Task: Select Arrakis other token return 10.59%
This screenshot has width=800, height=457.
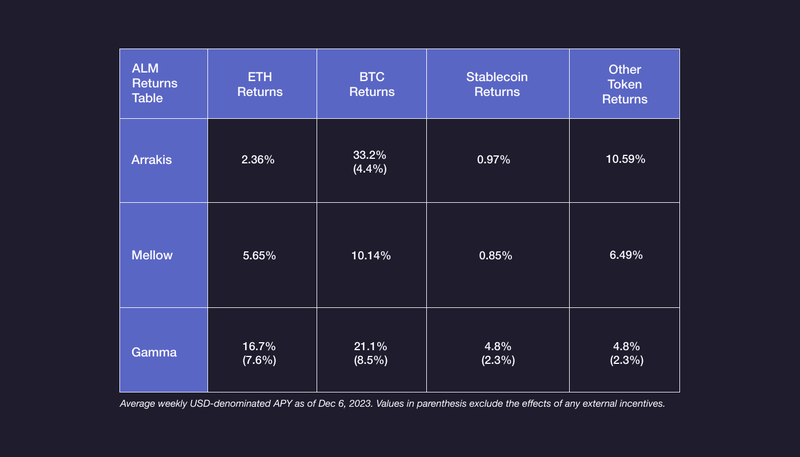Action: 625,160
